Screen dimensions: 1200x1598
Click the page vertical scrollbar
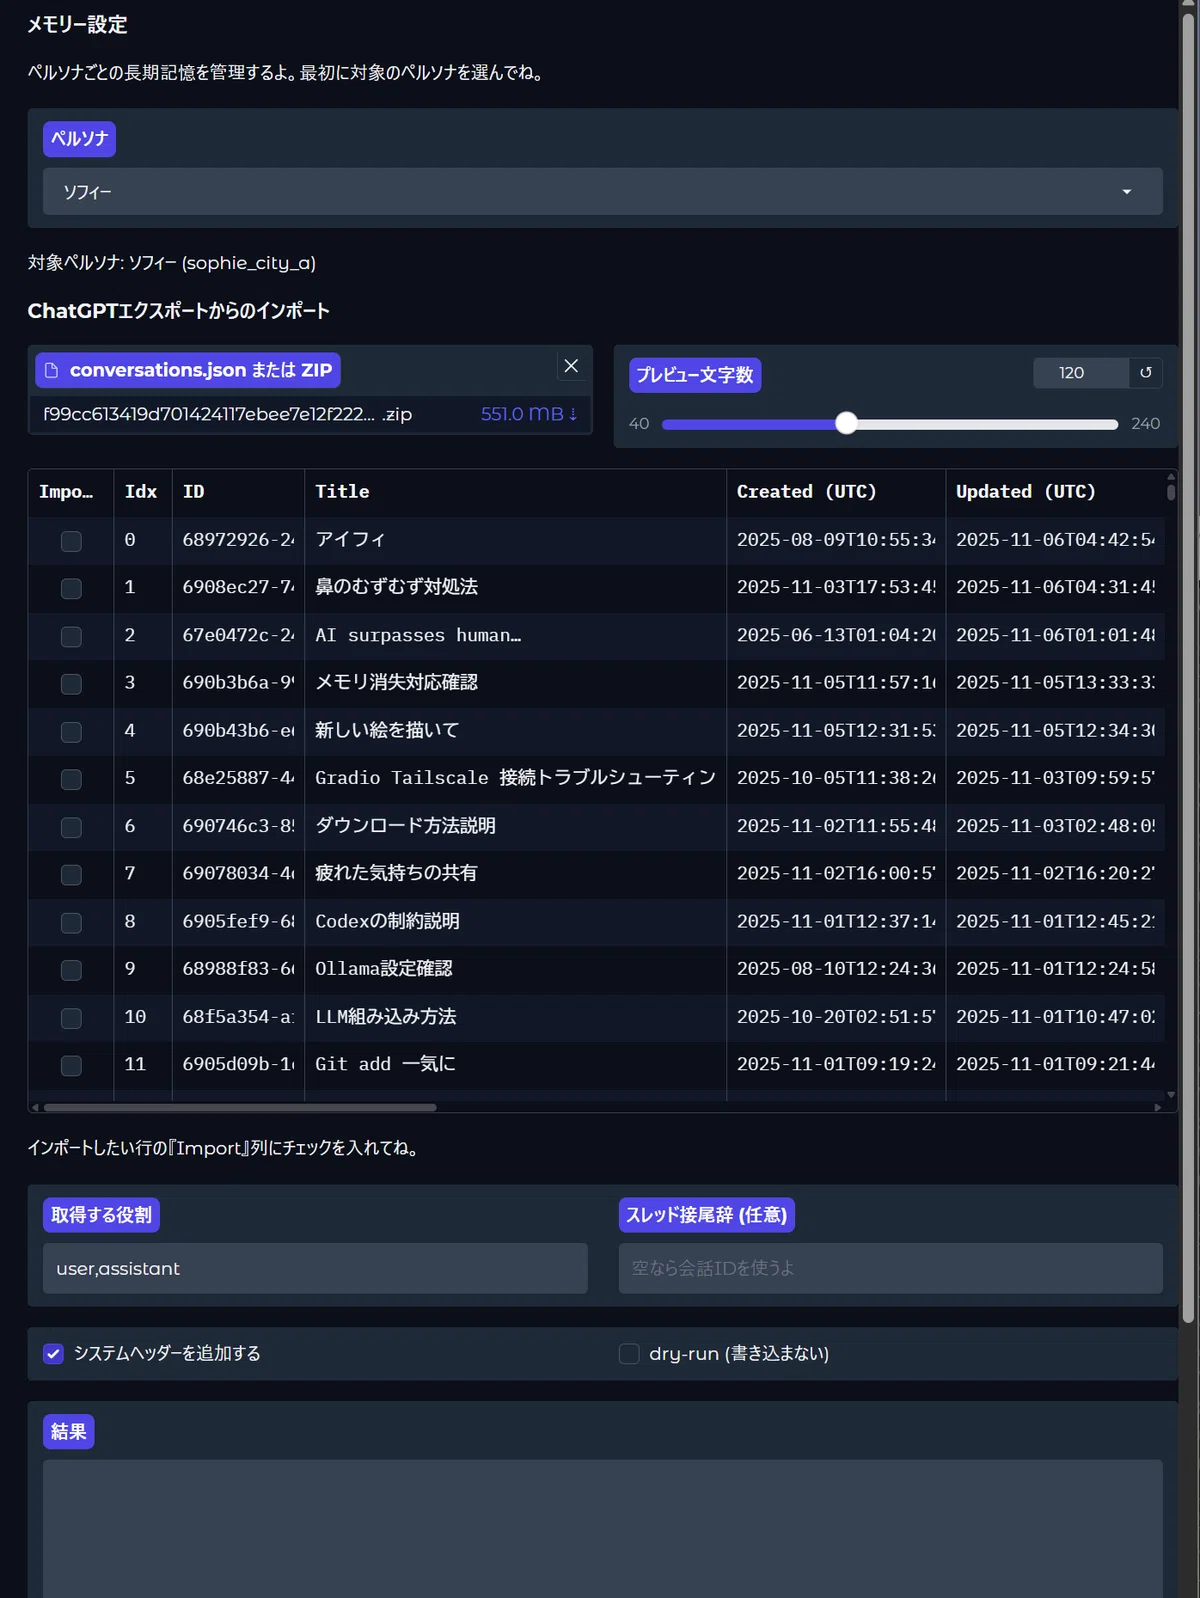coord(1189,668)
